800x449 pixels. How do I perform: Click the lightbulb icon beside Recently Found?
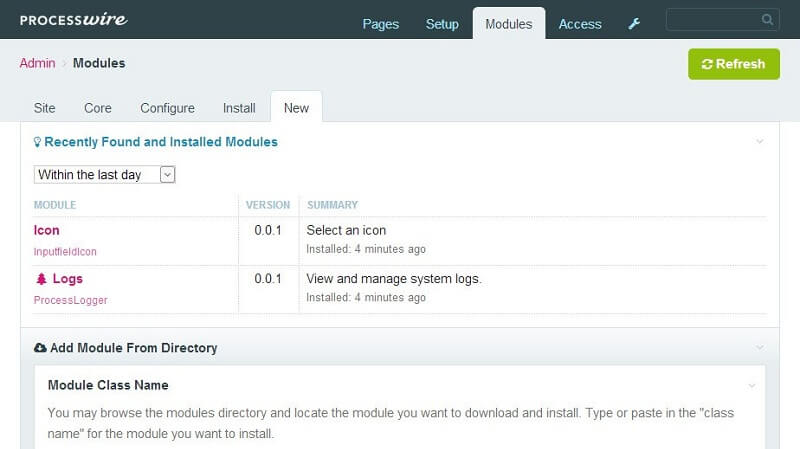37,142
